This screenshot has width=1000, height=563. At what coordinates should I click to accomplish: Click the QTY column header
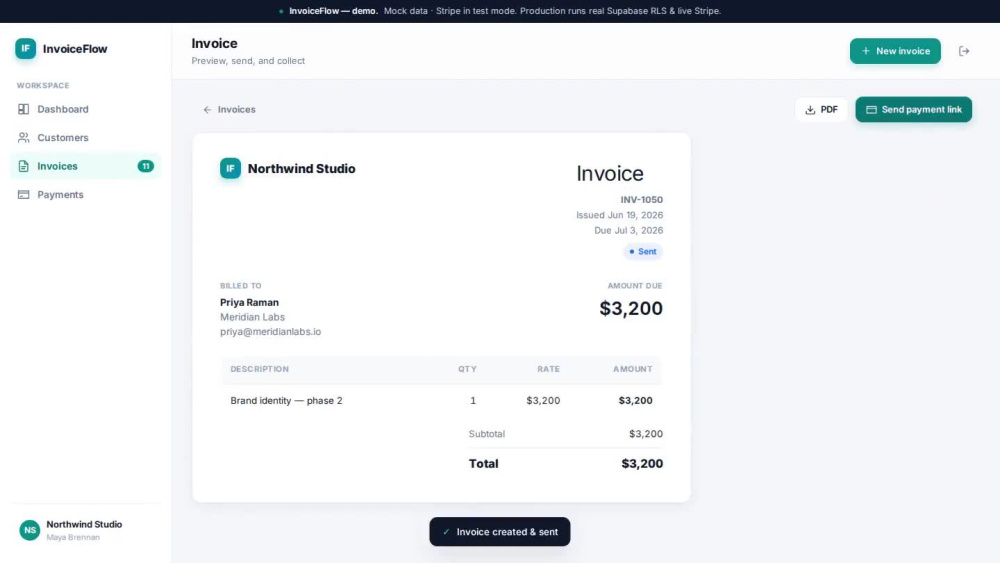(x=467, y=369)
